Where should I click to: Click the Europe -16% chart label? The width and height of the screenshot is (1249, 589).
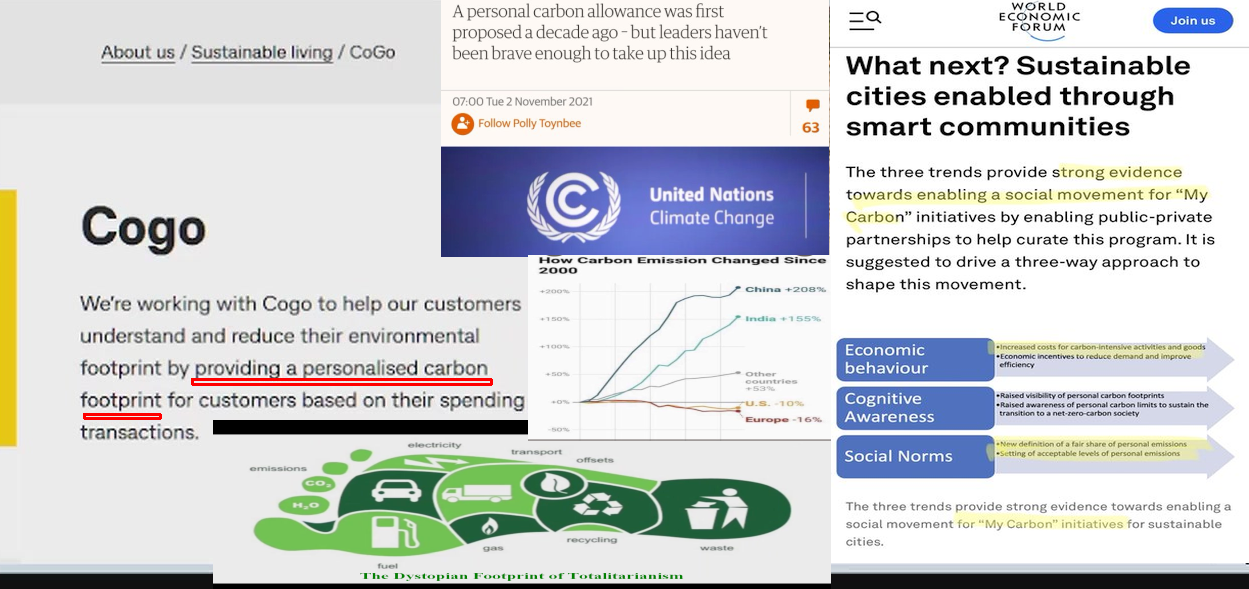[783, 420]
